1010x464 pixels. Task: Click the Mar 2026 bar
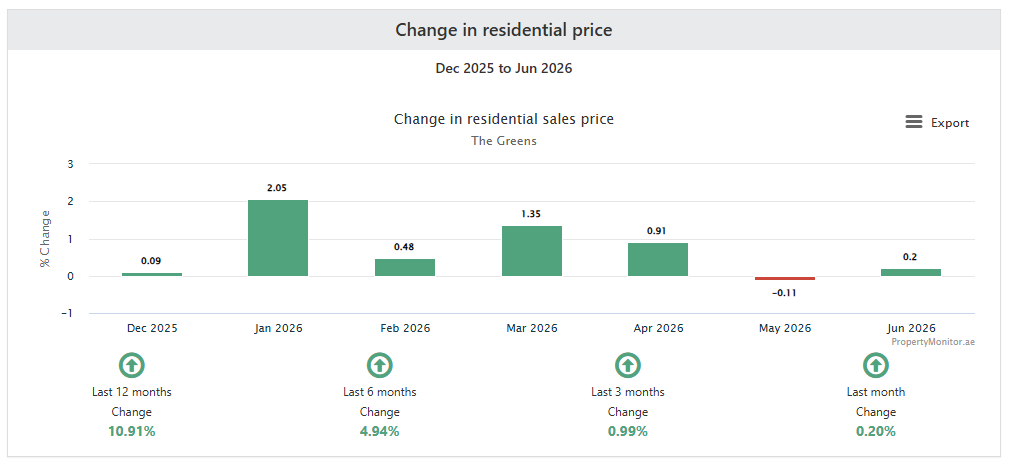(x=532, y=251)
